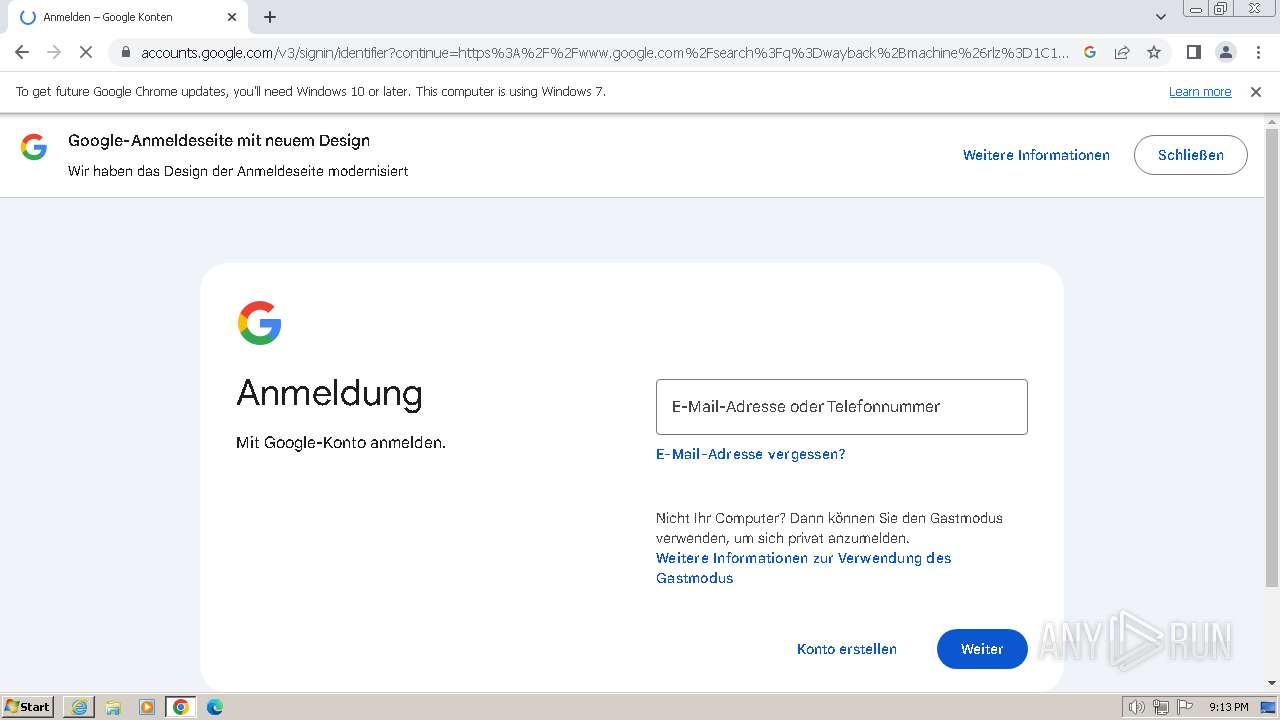Viewport: 1280px width, 720px height.
Task: Click the scrollbar down arrow
Action: point(1272,683)
